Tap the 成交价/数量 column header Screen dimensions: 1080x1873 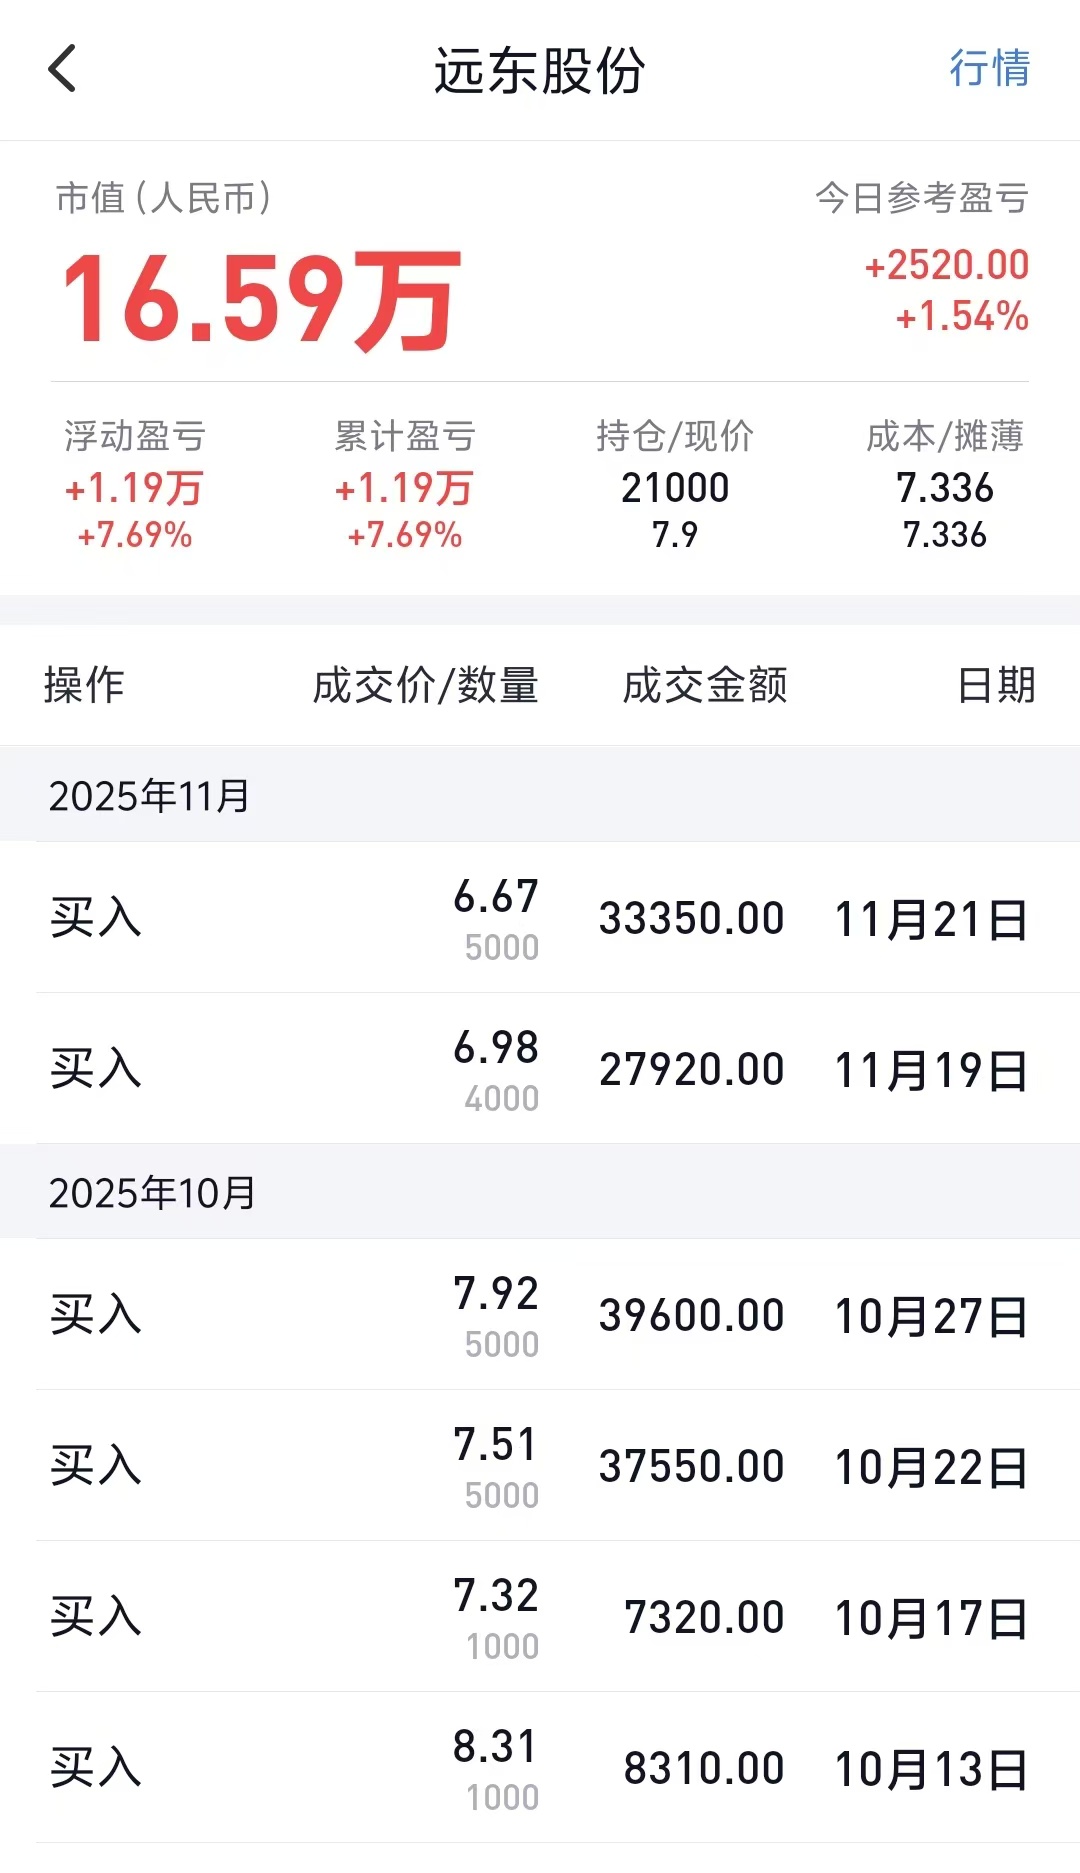(x=426, y=686)
